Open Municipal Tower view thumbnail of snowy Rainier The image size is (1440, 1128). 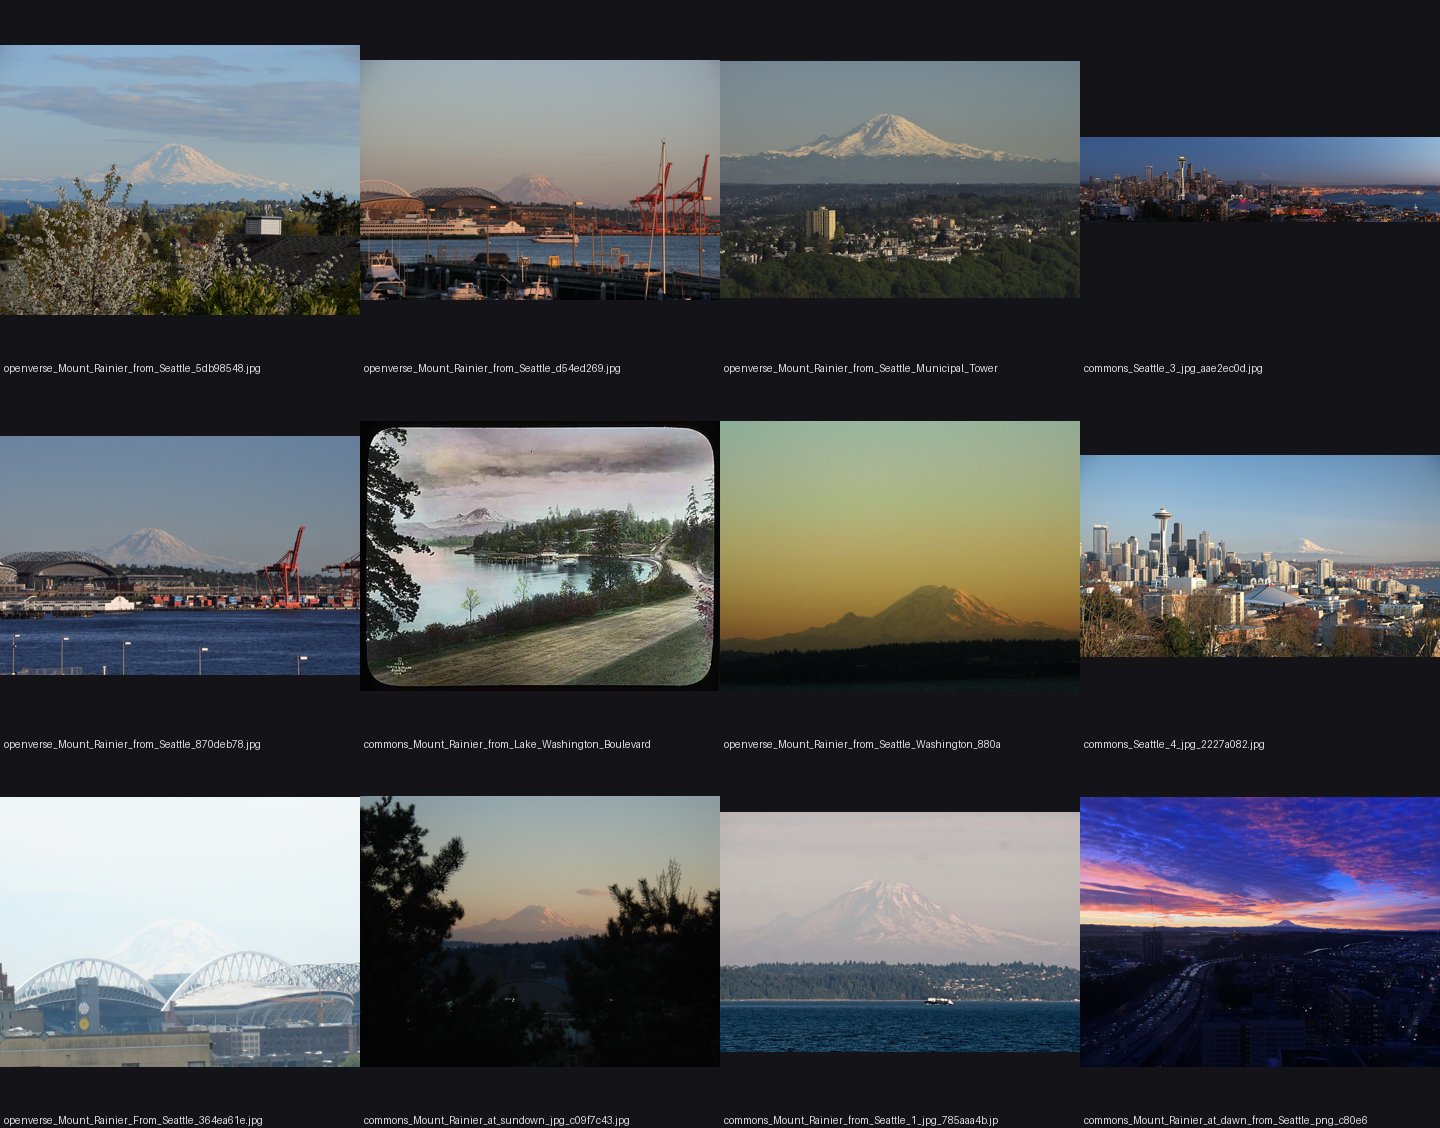point(900,180)
